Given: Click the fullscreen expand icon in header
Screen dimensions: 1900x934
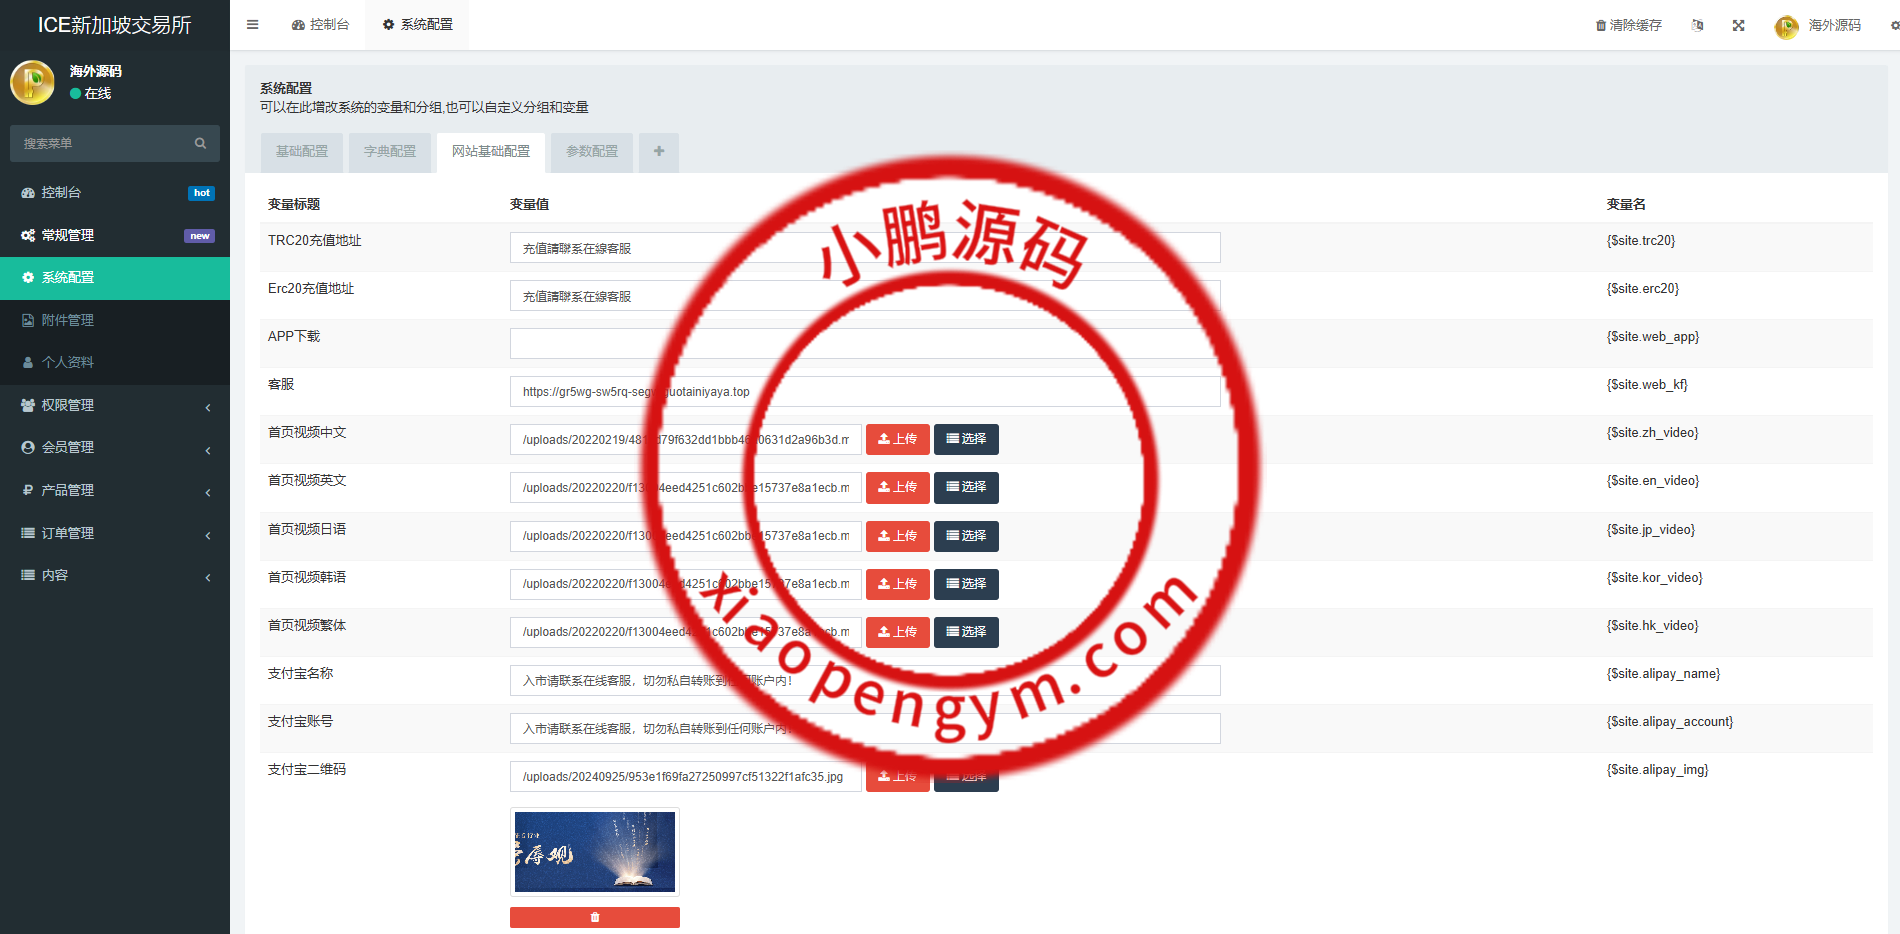Looking at the screenshot, I should point(1739,26).
